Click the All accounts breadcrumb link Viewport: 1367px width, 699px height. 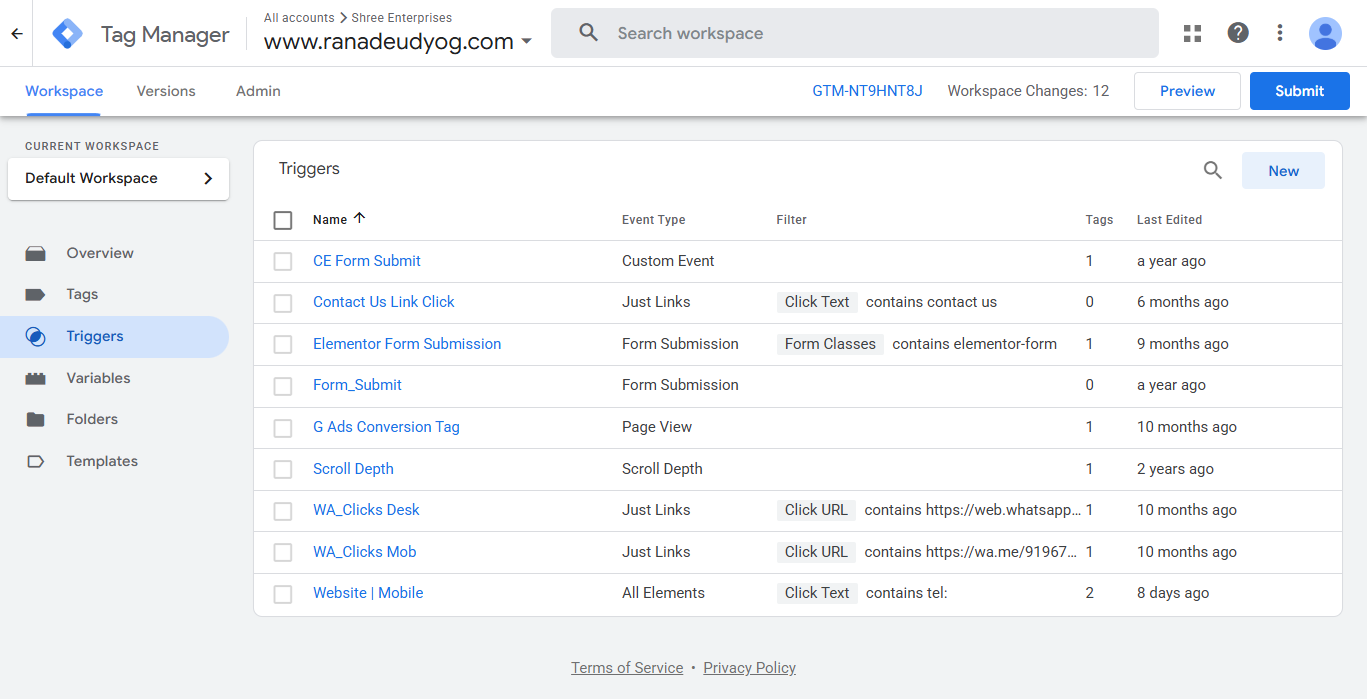(298, 18)
